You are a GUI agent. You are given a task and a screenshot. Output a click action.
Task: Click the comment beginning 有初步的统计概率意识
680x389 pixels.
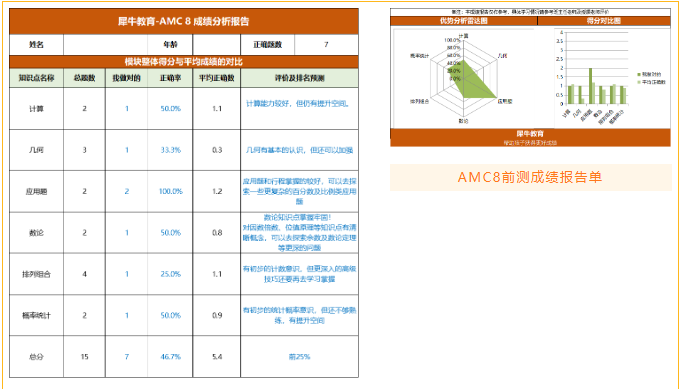[x=300, y=315]
